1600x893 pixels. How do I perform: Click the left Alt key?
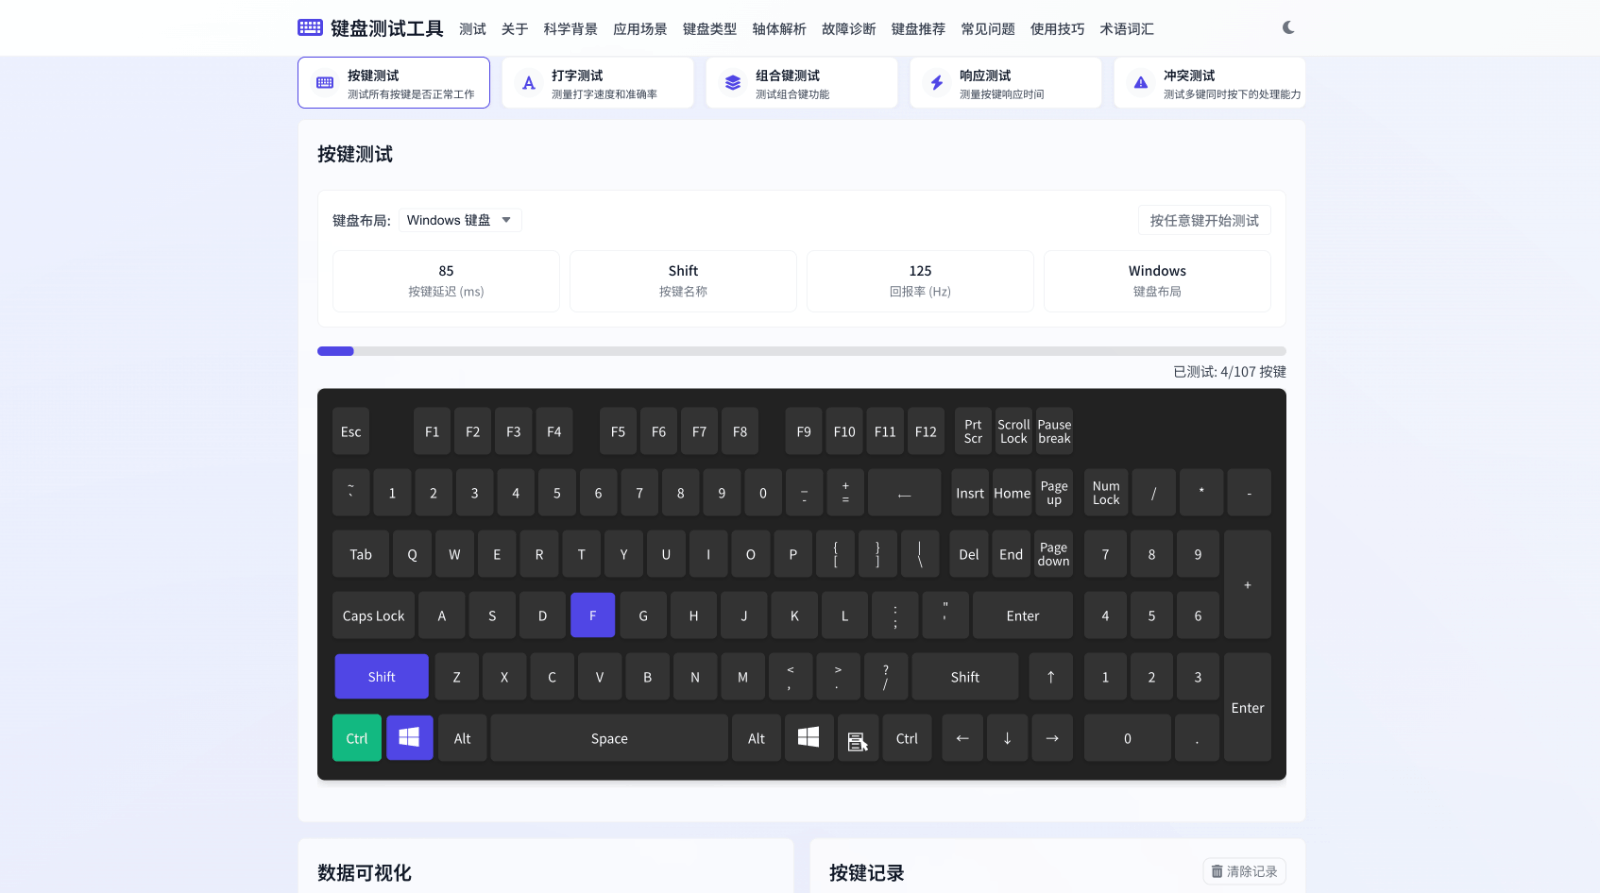[x=462, y=738]
